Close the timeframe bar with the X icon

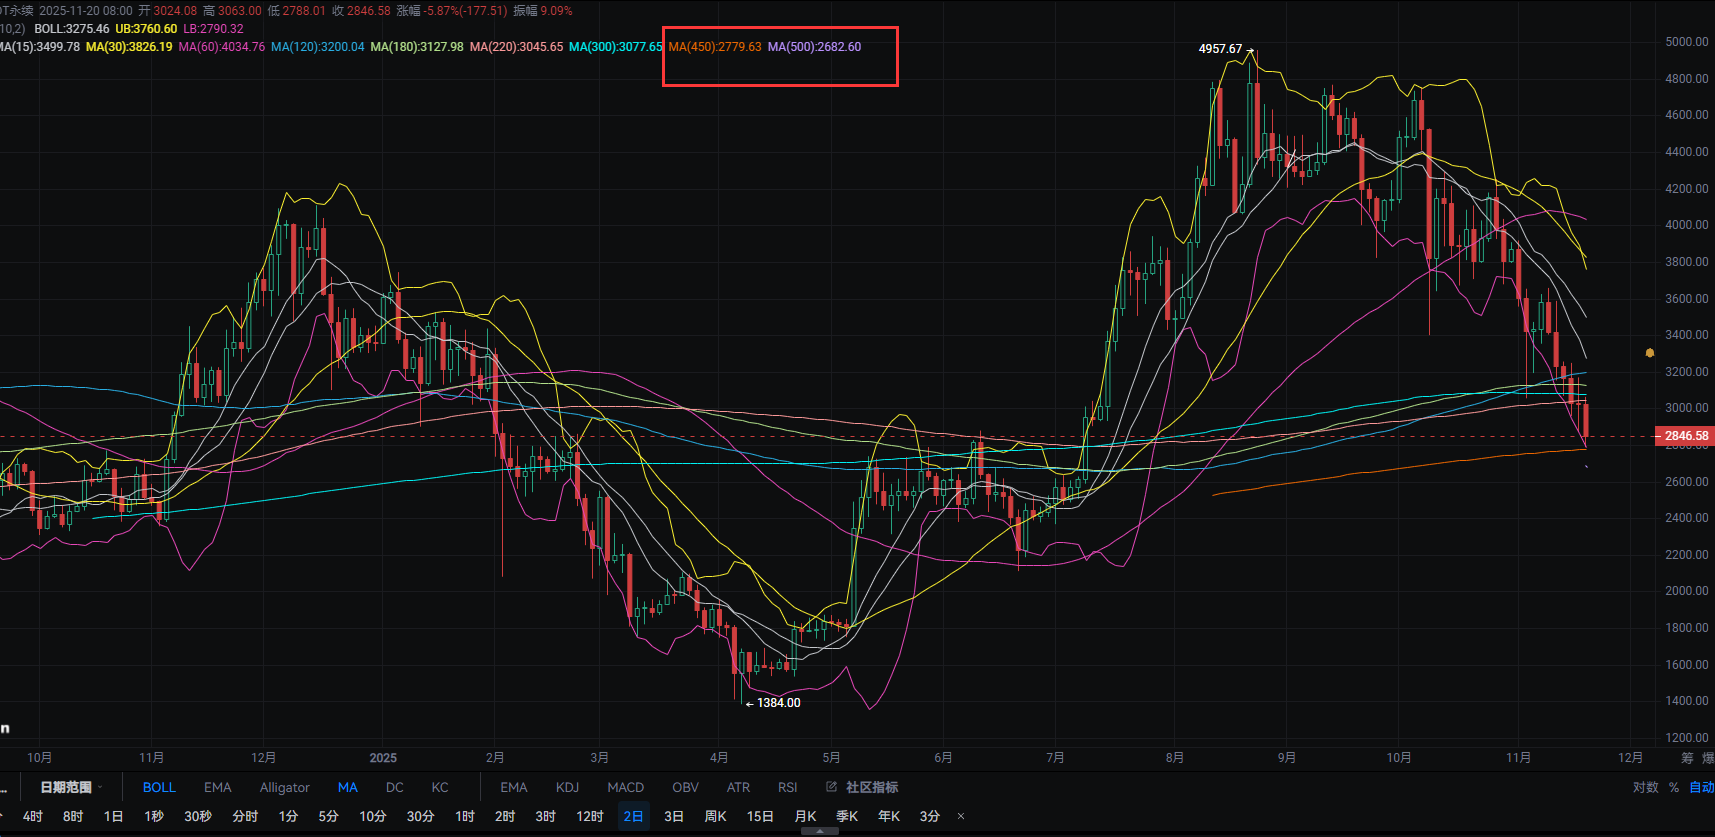pyautogui.click(x=961, y=816)
